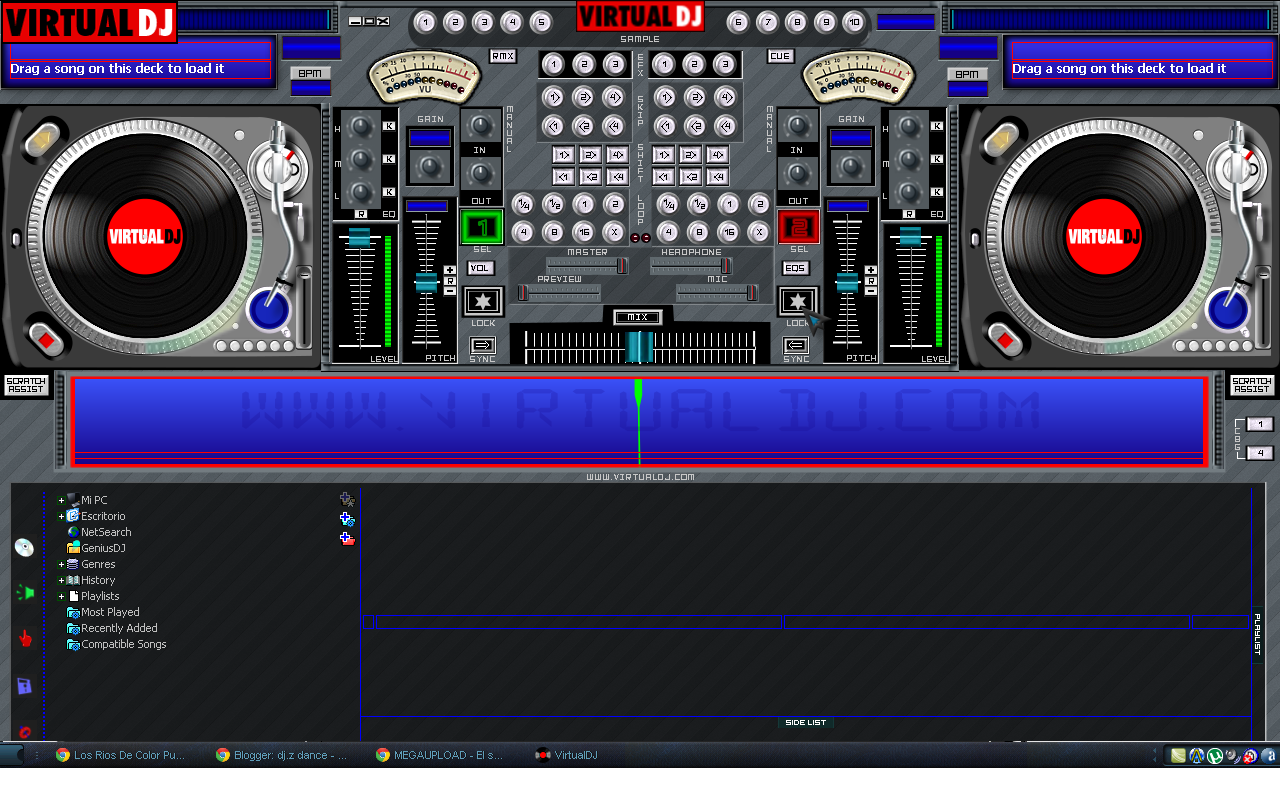Open the CD disc browser icon
The width and height of the screenshot is (1280, 800).
point(24,547)
